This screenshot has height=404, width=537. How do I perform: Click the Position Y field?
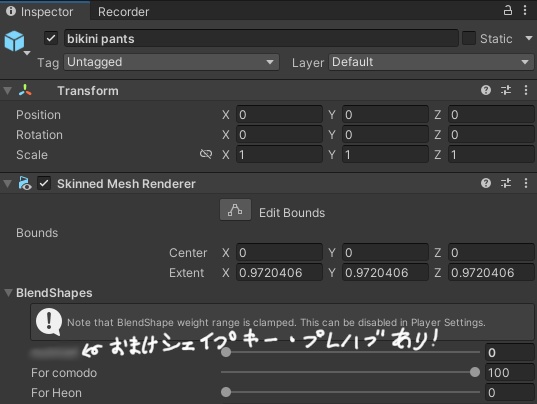[x=385, y=114]
